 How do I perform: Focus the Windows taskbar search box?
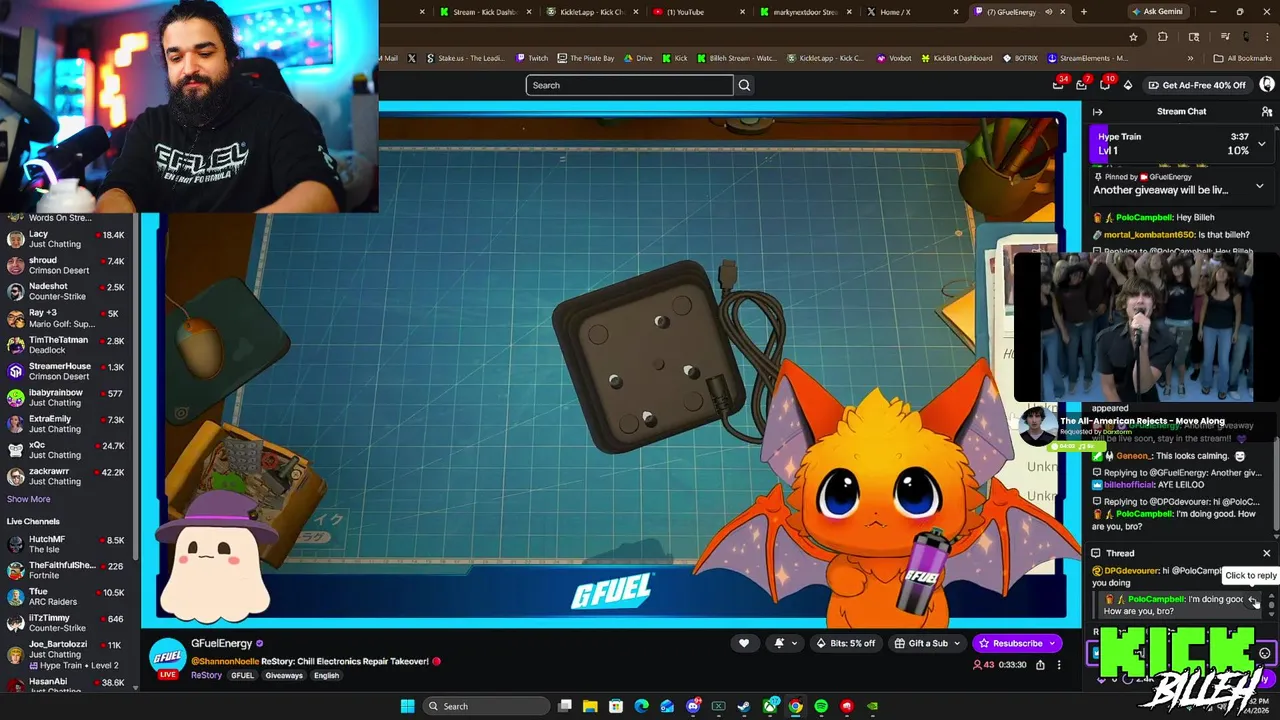click(487, 706)
